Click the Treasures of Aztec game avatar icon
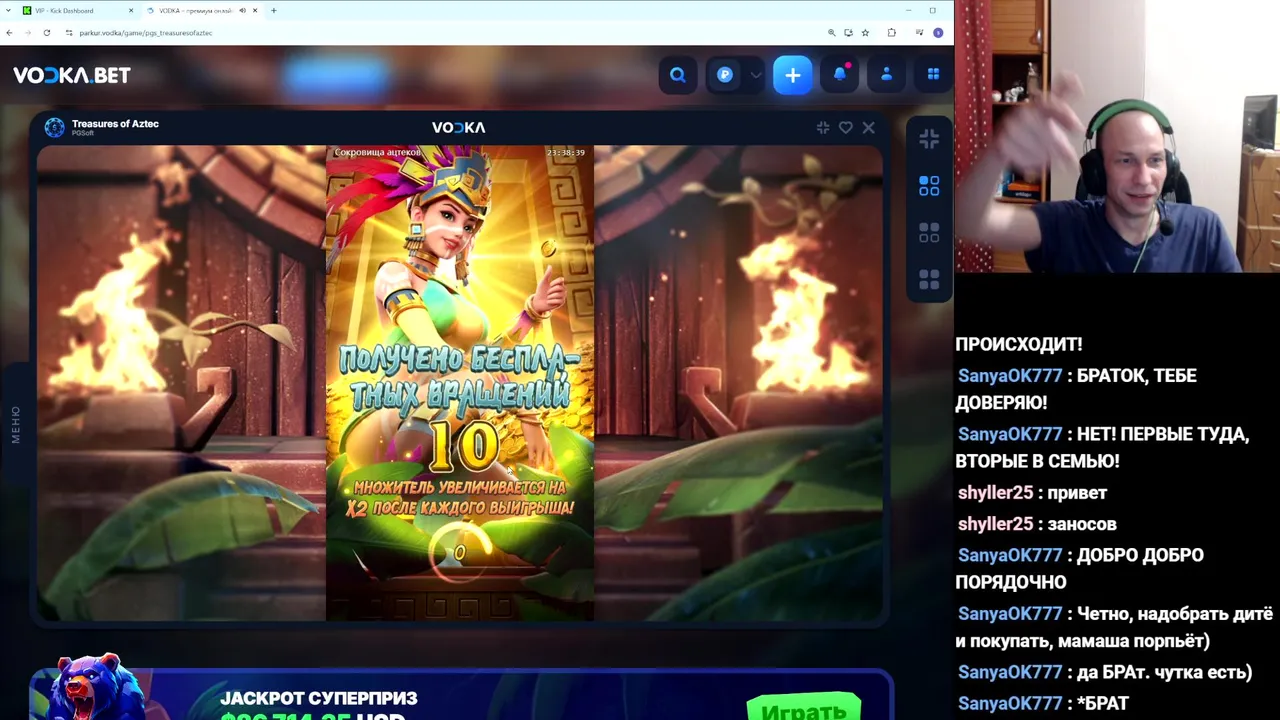Viewport: 1280px width, 720px height. [54, 127]
